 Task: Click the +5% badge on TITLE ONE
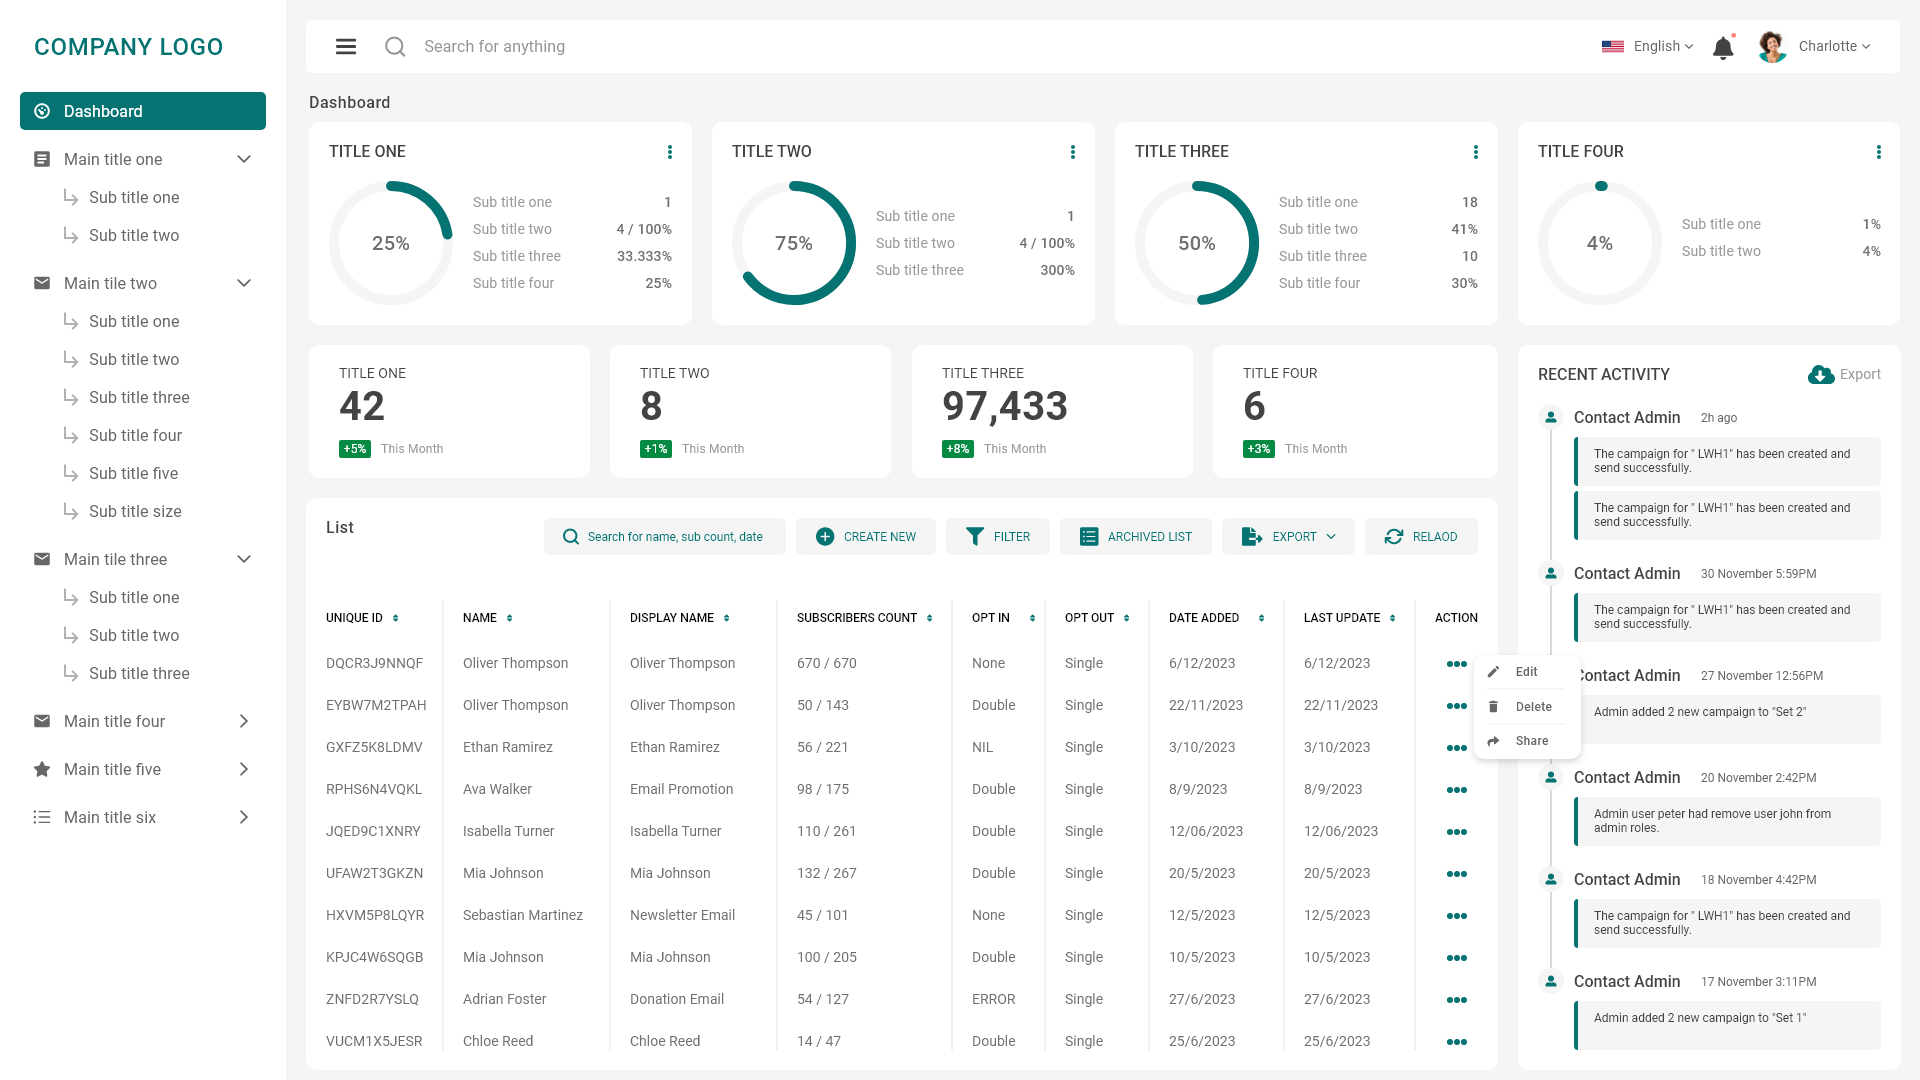(x=355, y=449)
